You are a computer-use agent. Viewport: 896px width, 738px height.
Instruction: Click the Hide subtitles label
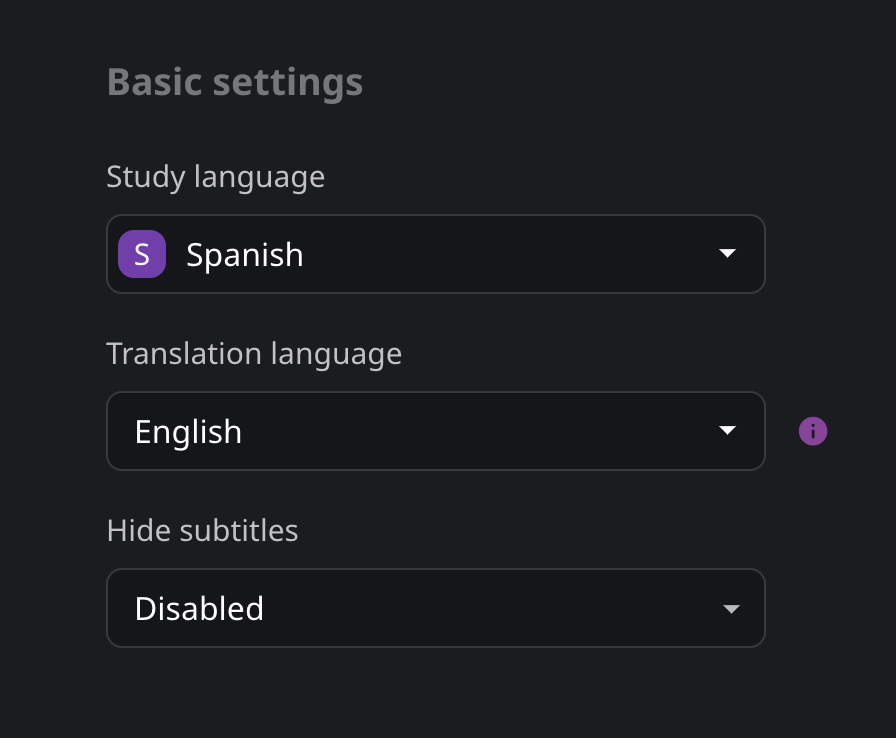coord(202,531)
